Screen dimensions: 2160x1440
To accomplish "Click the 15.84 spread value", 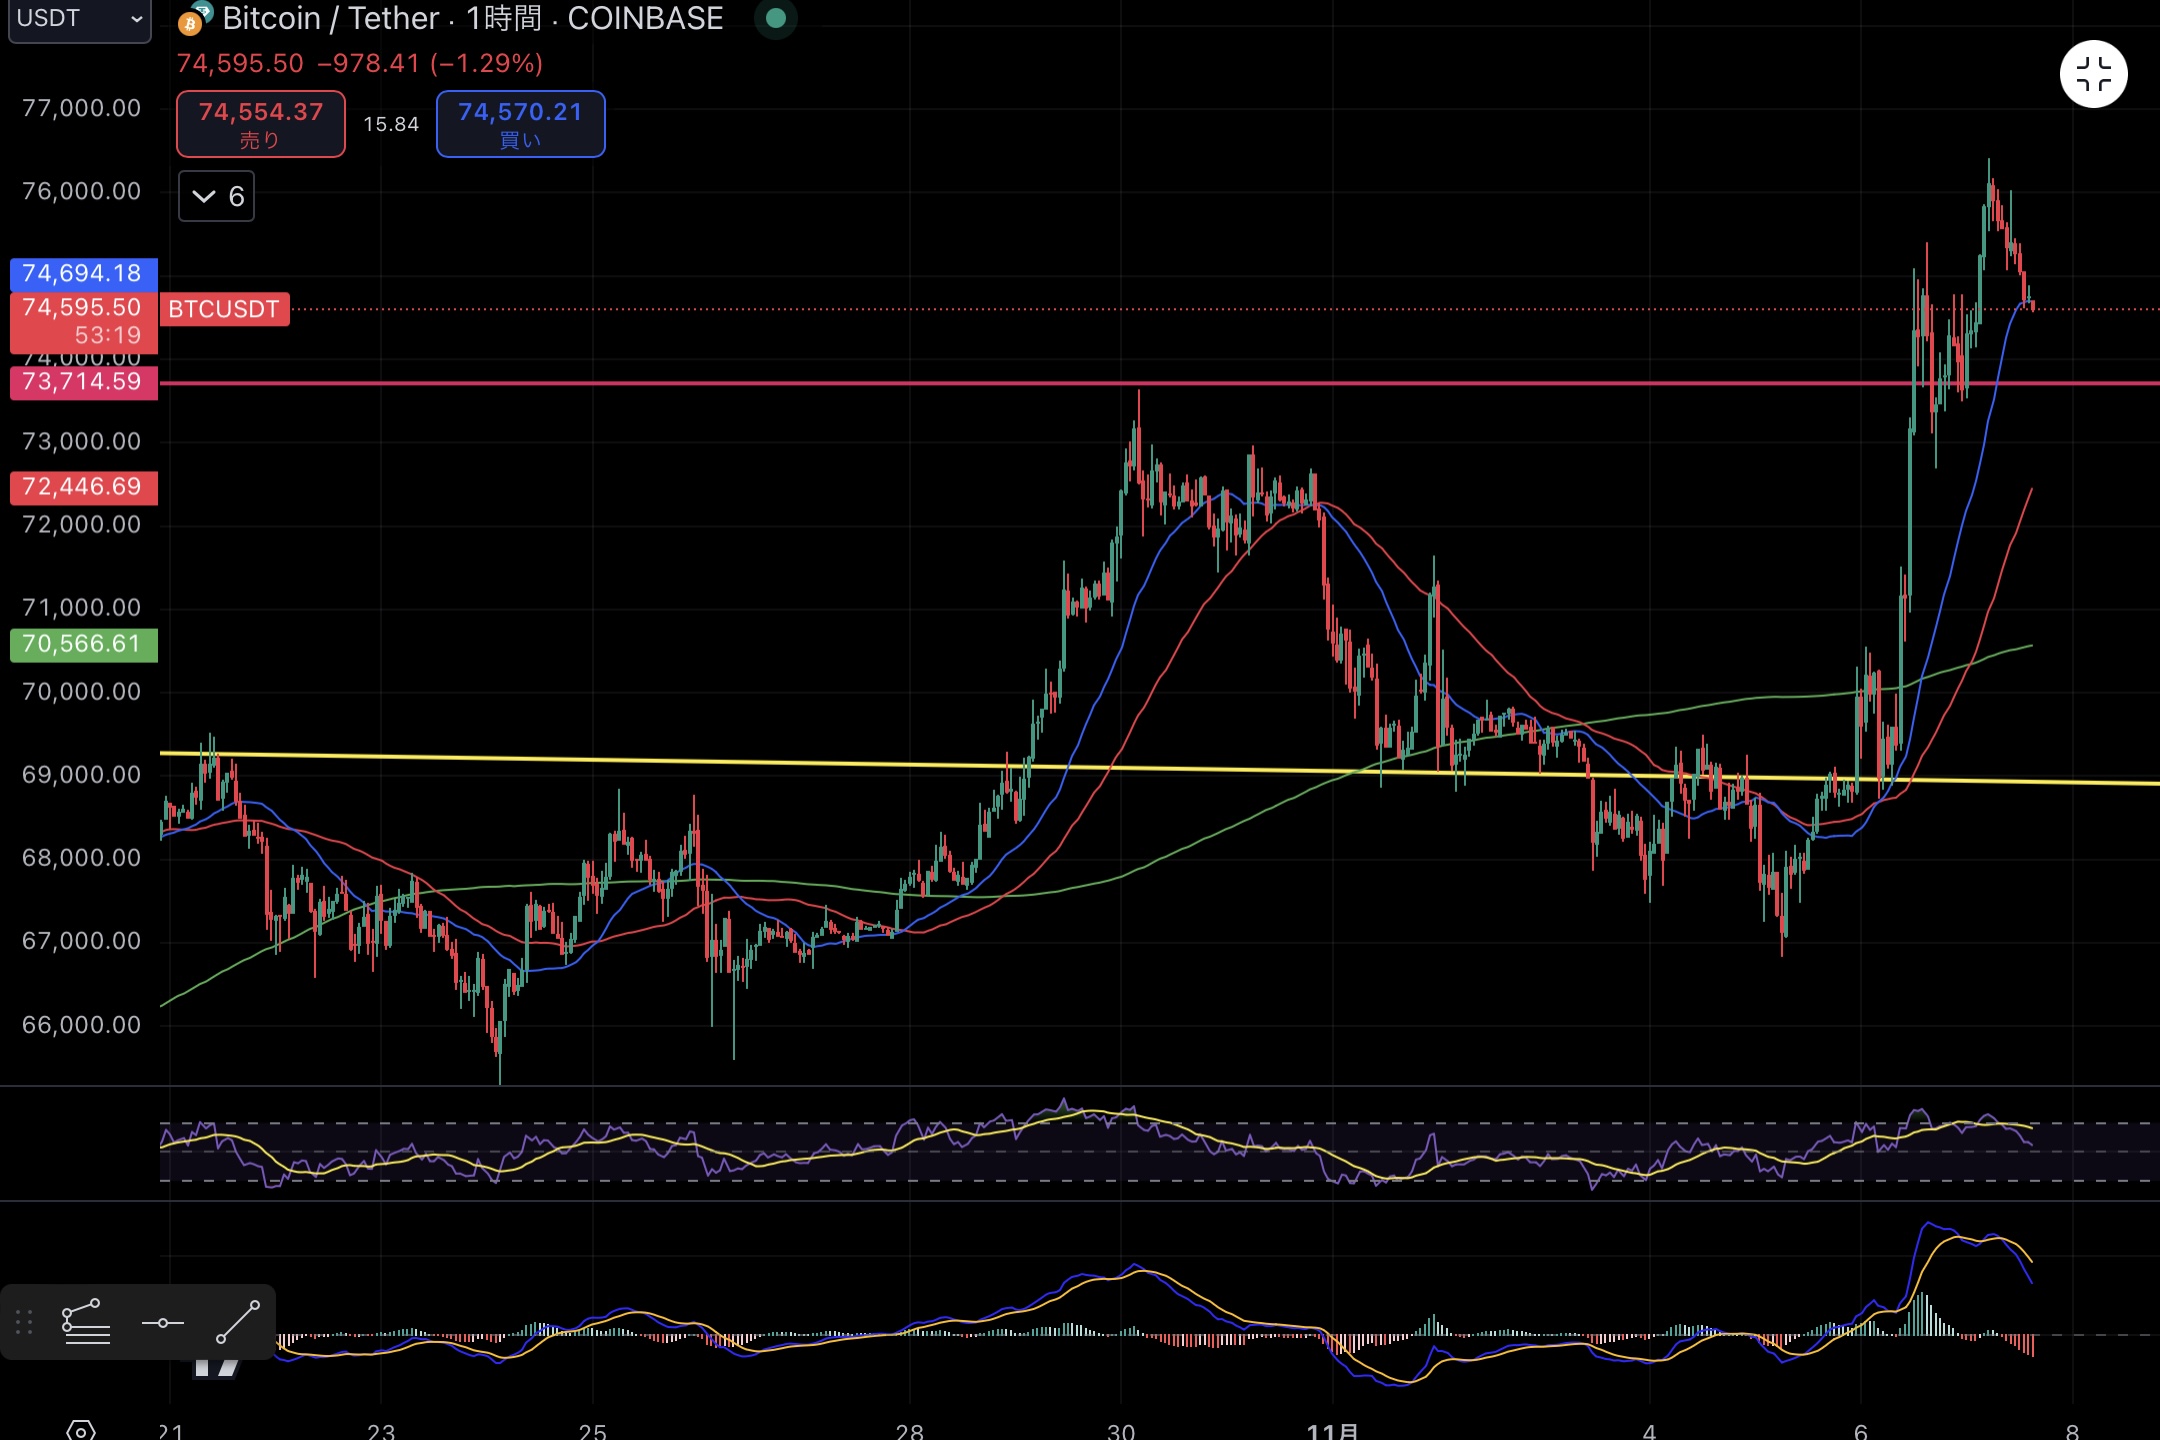I will pos(391,124).
